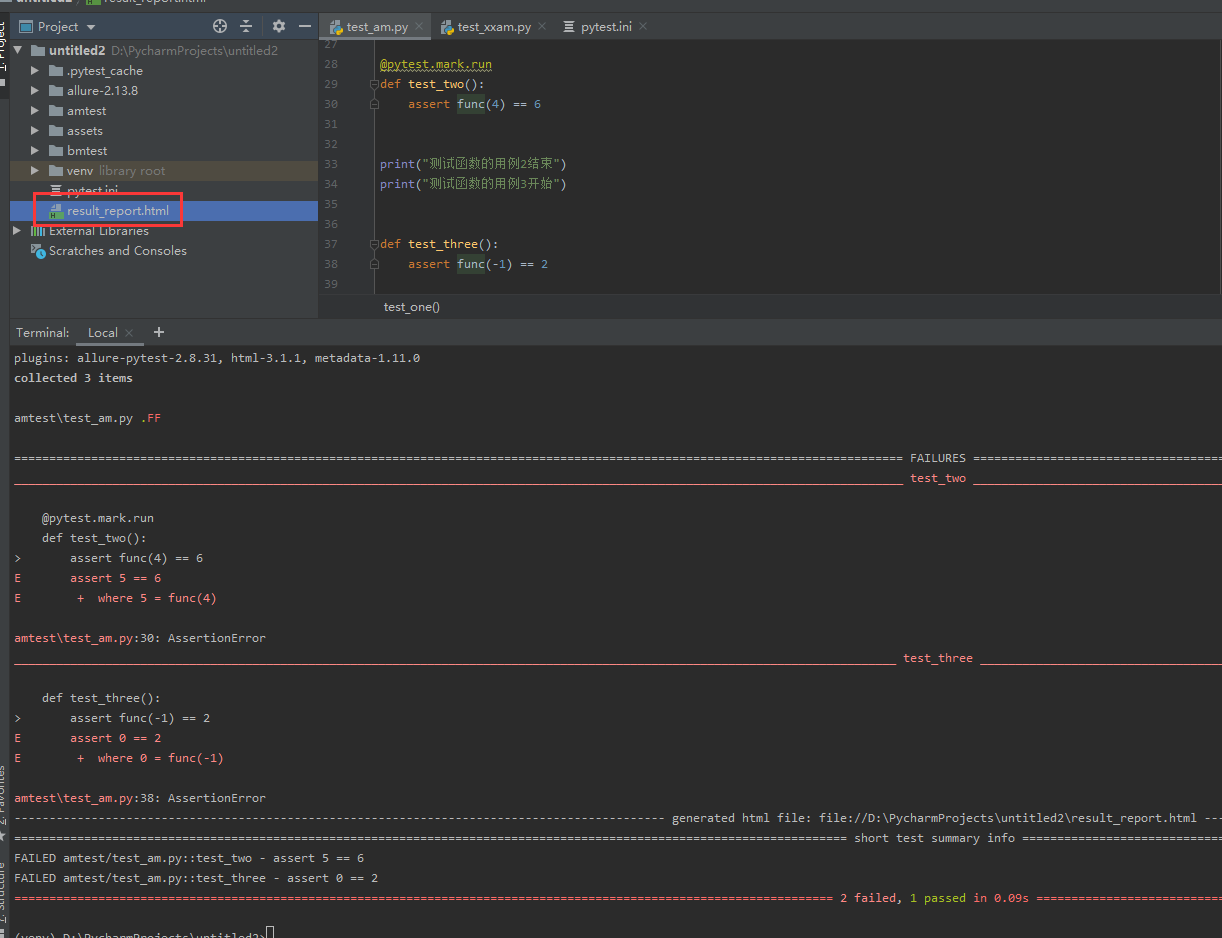Open the Project panel settings gear
1222x938 pixels.
[x=279, y=26]
